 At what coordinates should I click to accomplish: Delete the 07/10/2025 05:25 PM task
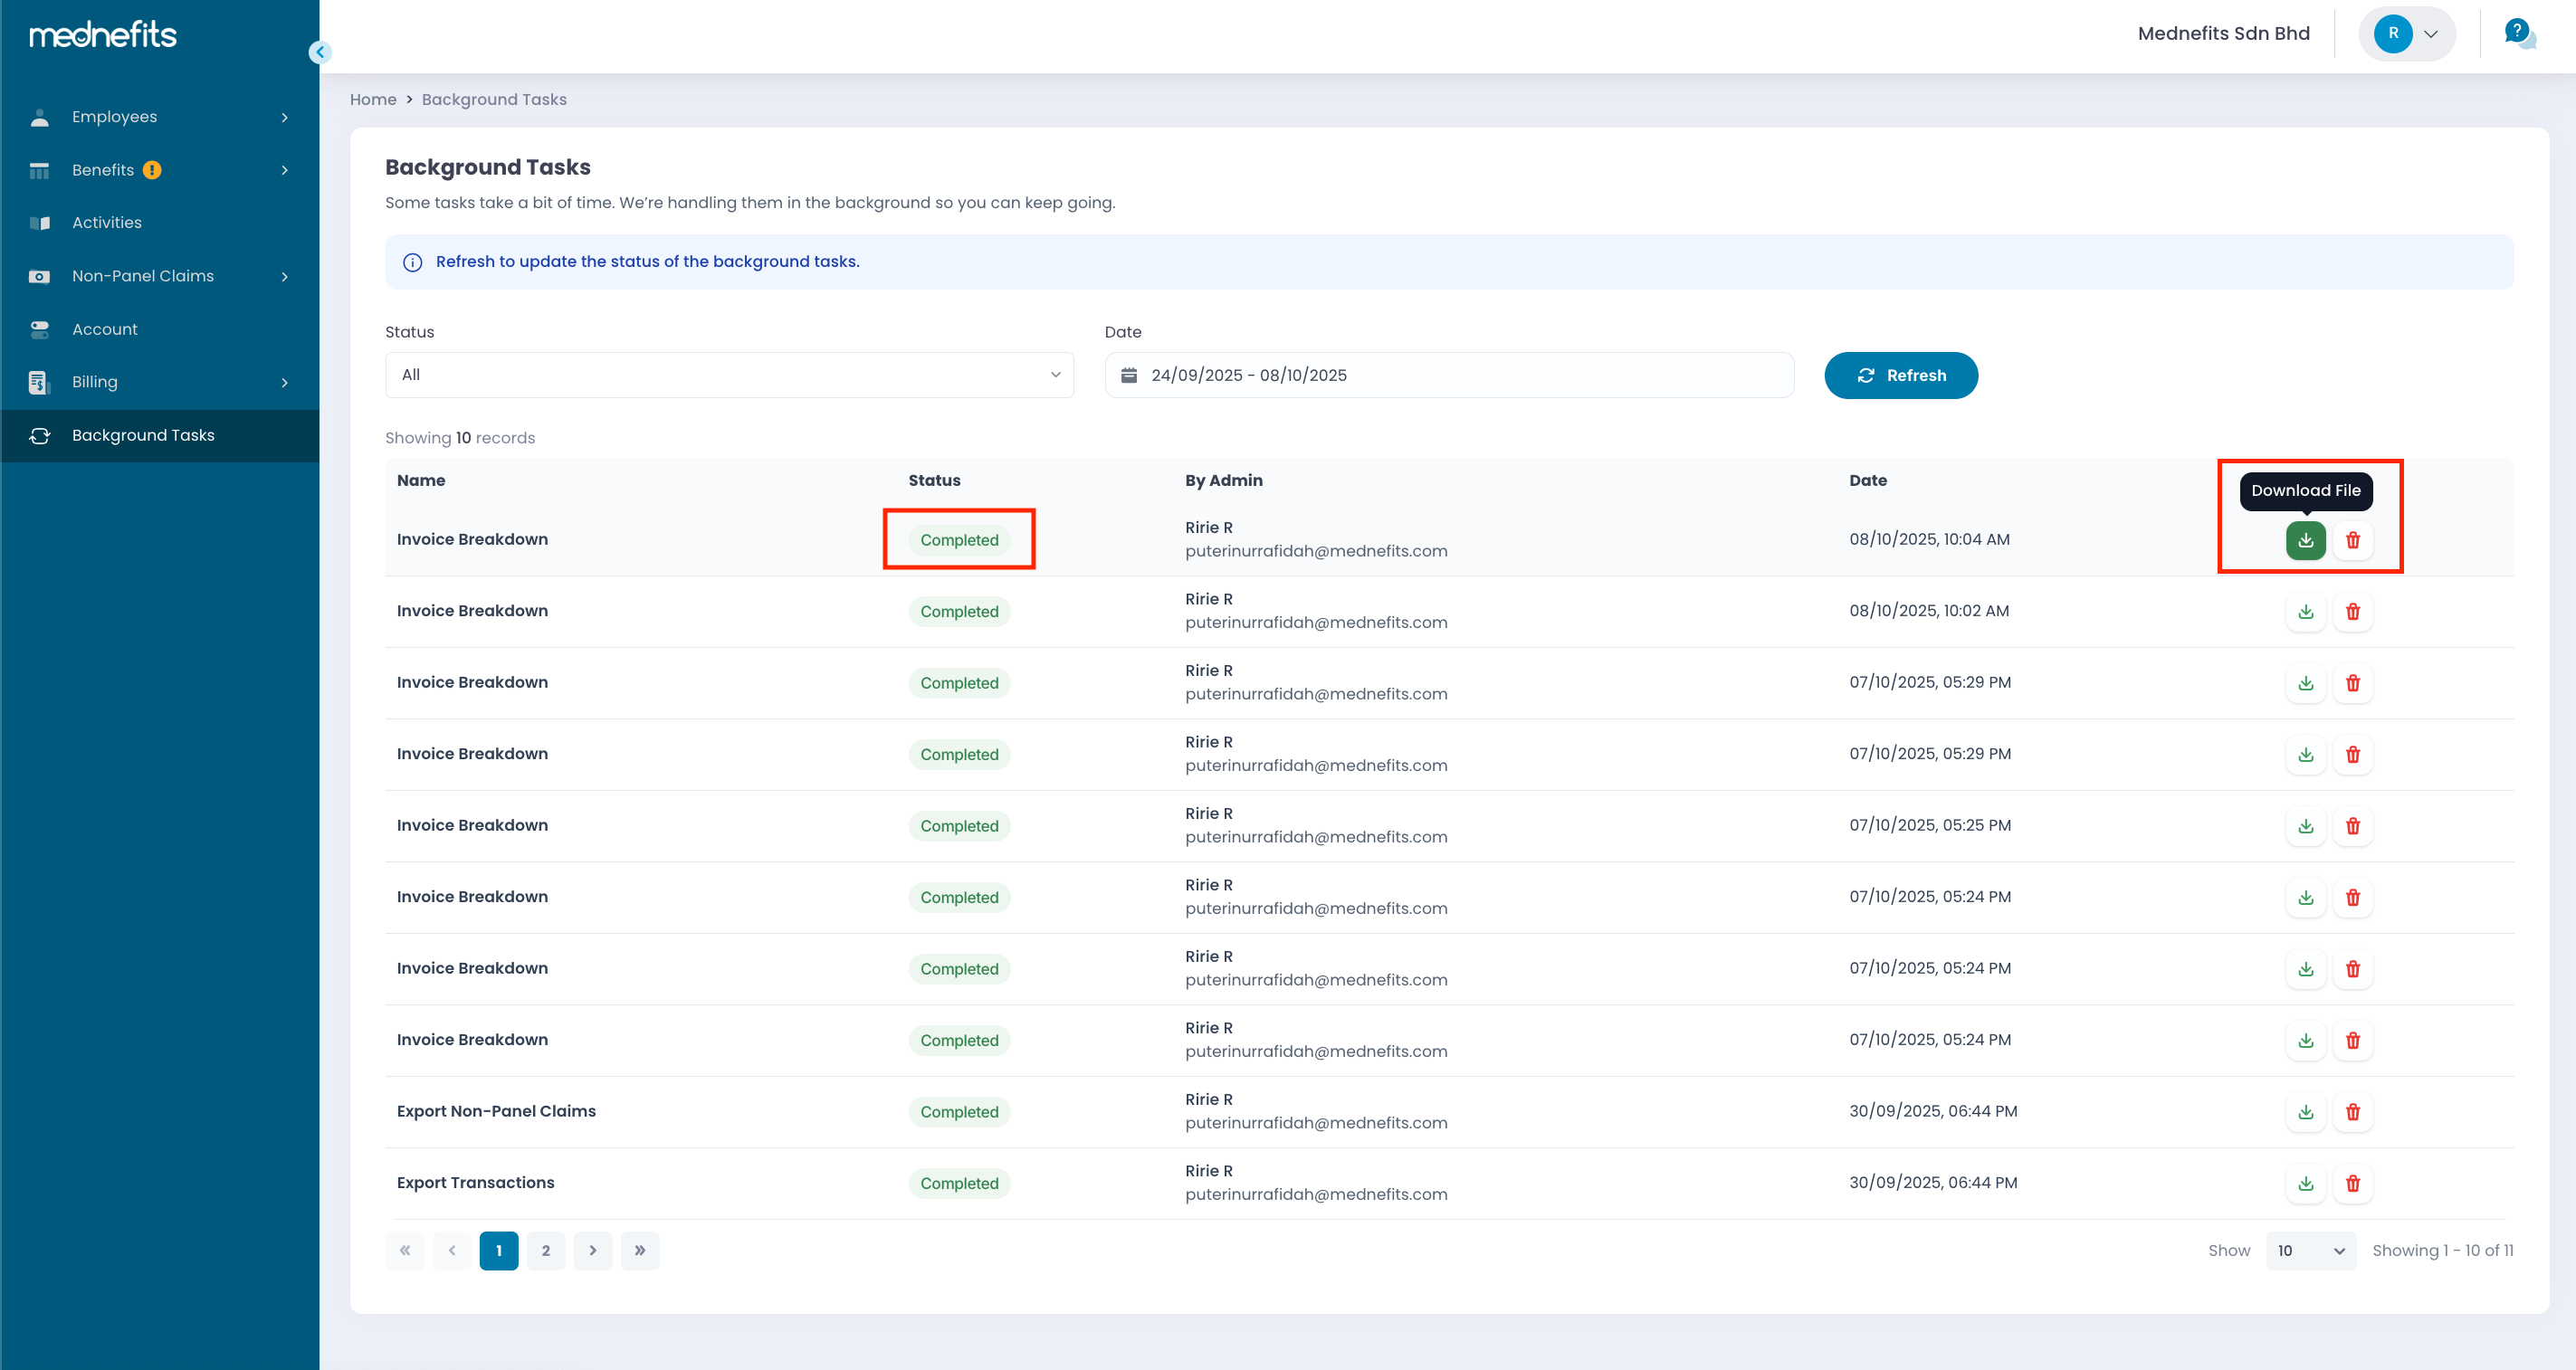point(2352,826)
